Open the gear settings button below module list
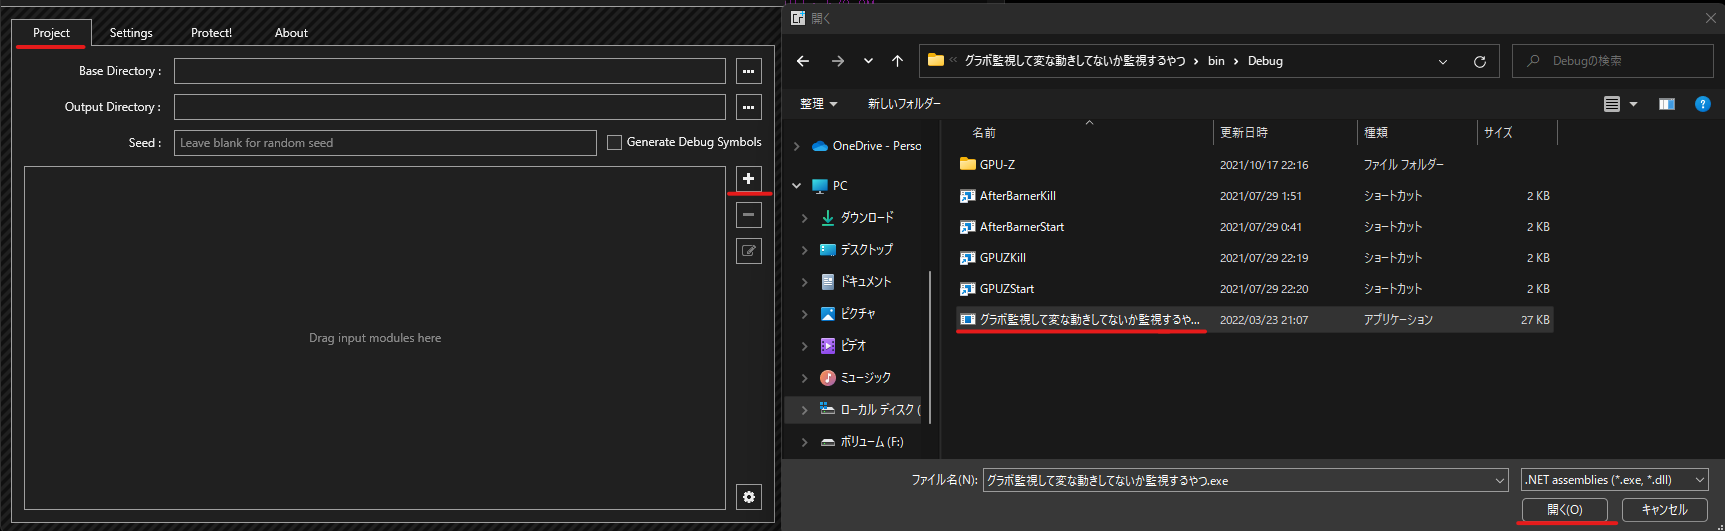The image size is (1725, 531). coord(748,497)
